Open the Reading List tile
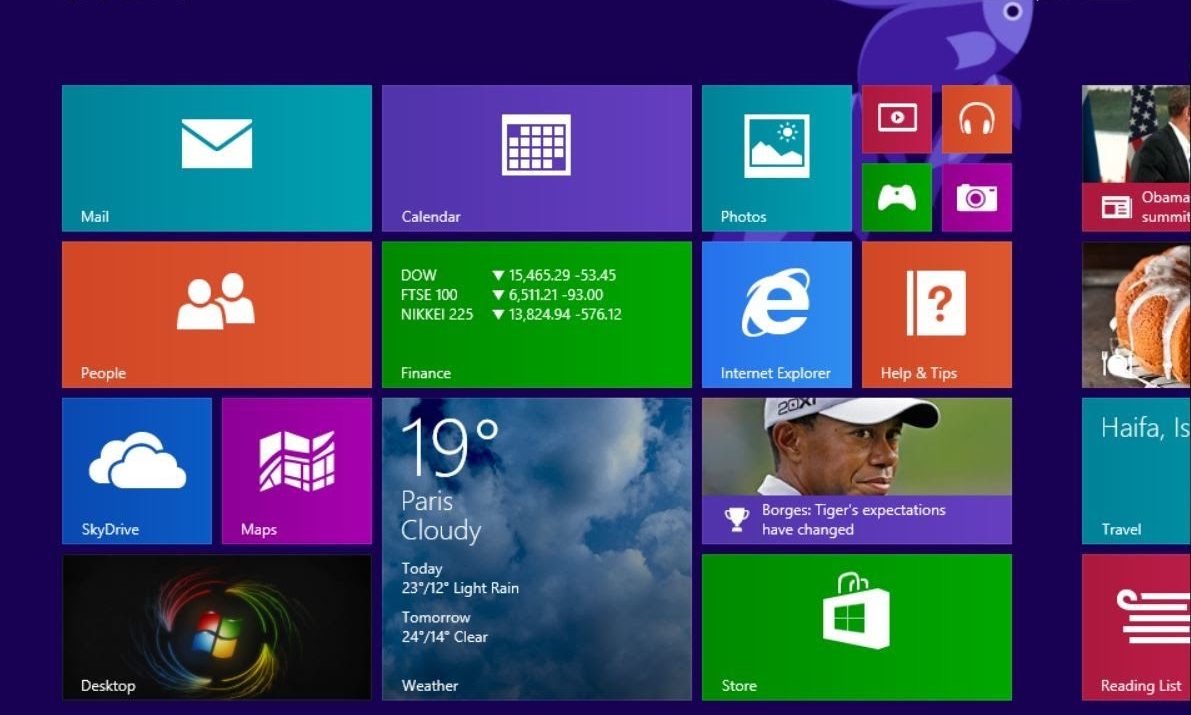The width and height of the screenshot is (1191, 715). [1136, 627]
